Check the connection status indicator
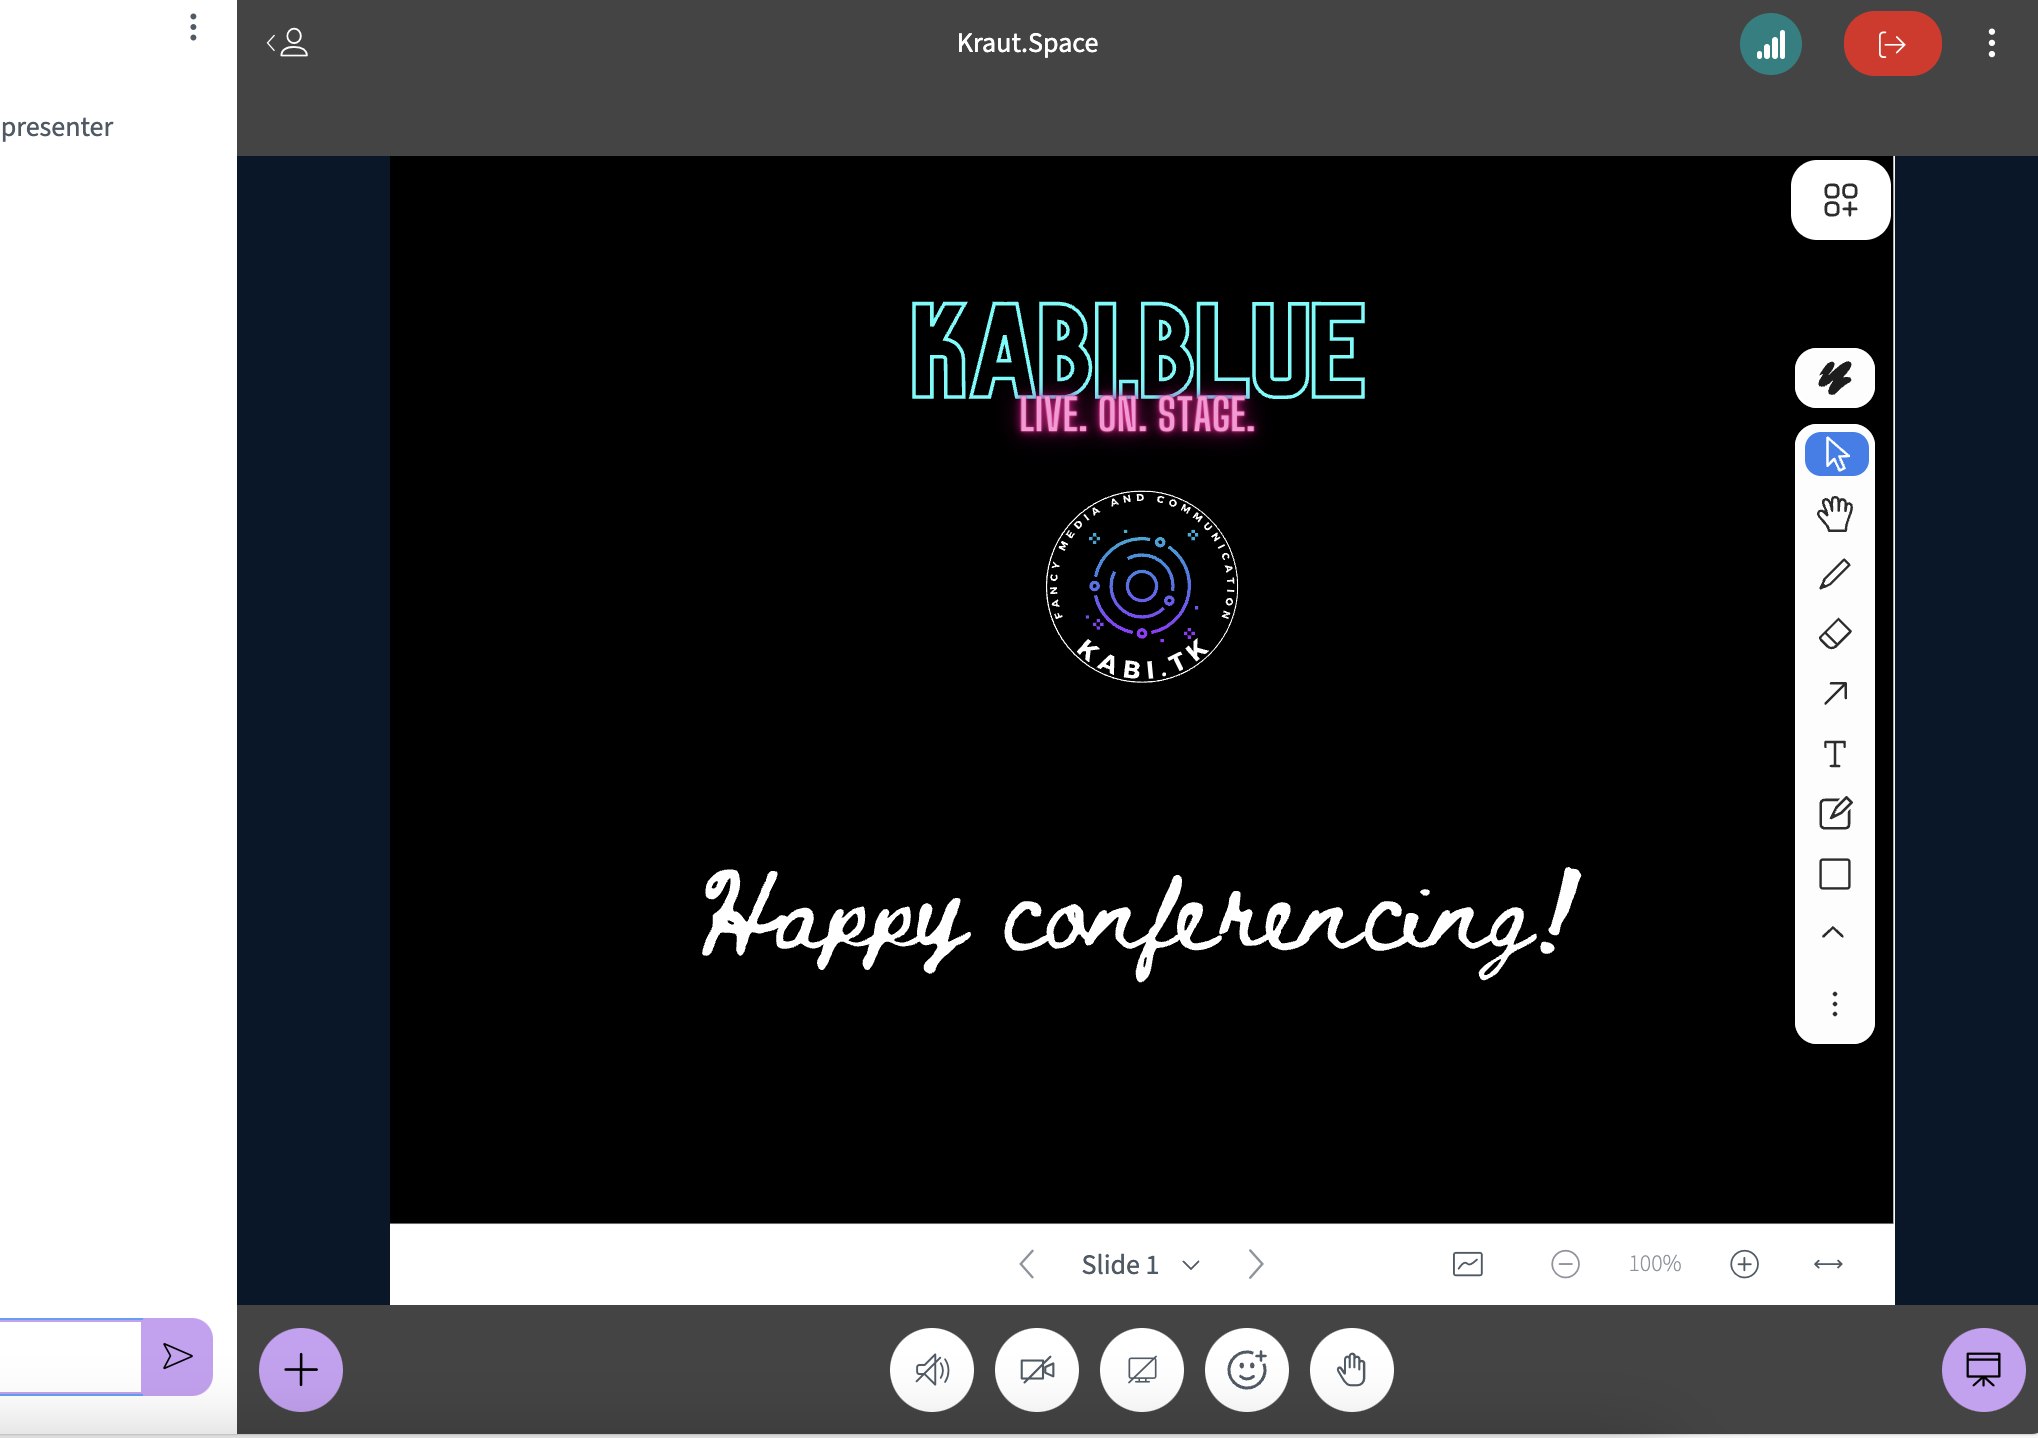2038x1438 pixels. pos(1771,43)
